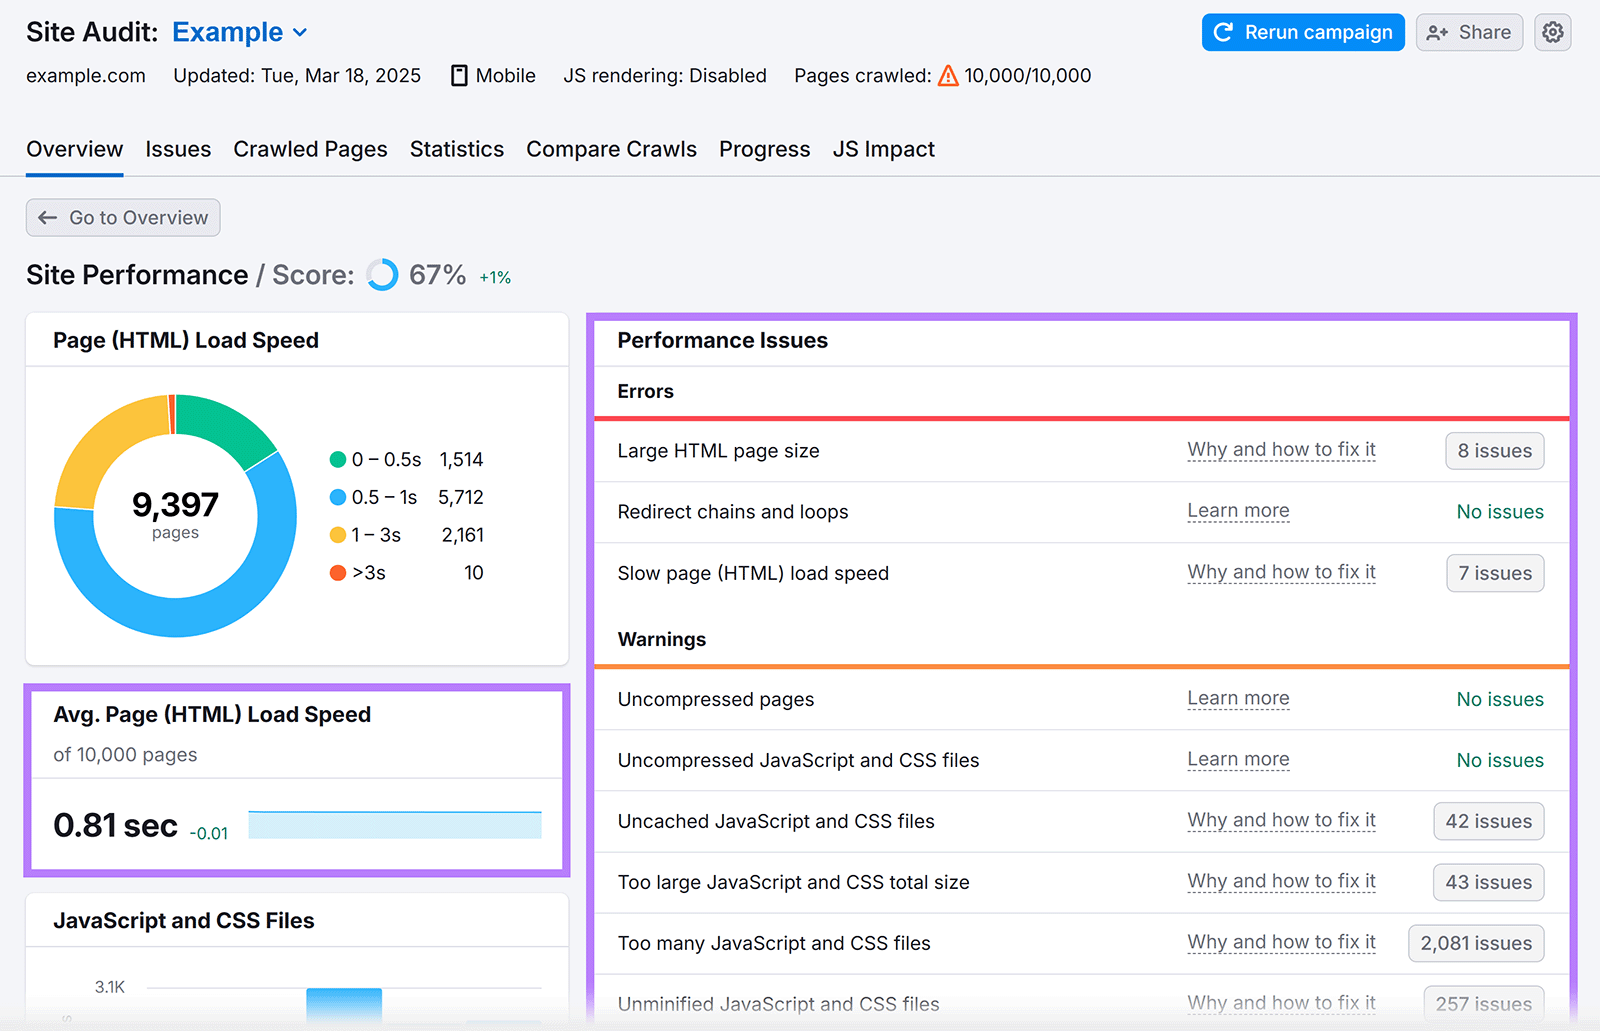Click the circular score indicator showing 67%
The width and height of the screenshot is (1600, 1031).
(x=383, y=274)
